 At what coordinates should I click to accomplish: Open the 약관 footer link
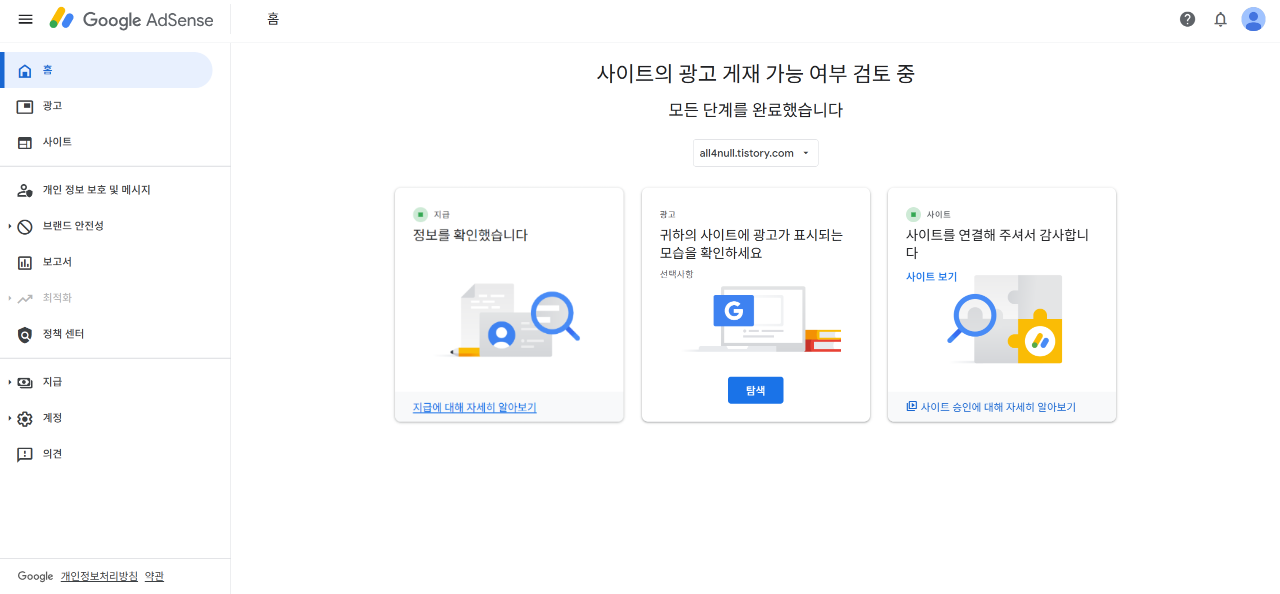point(154,576)
